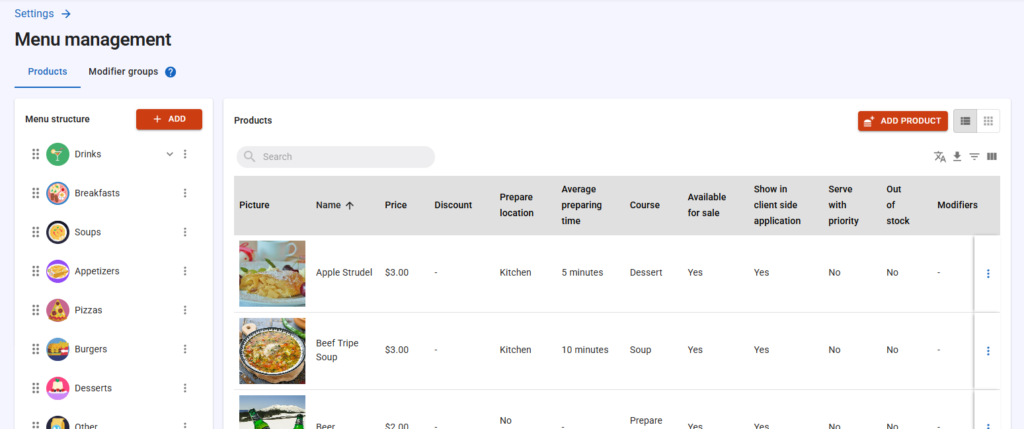Grab the Soups drag handle
The image size is (1024, 429).
pos(36,232)
